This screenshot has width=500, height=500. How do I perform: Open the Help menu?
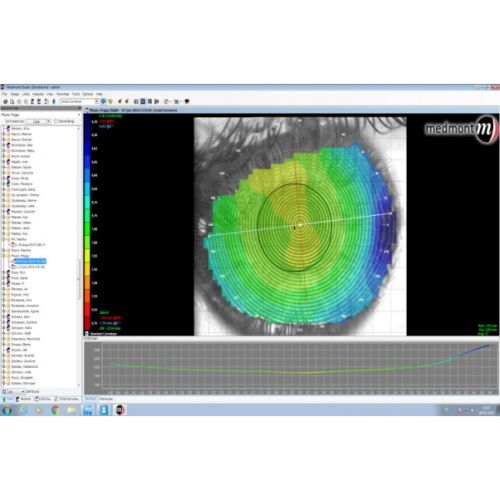99,94
